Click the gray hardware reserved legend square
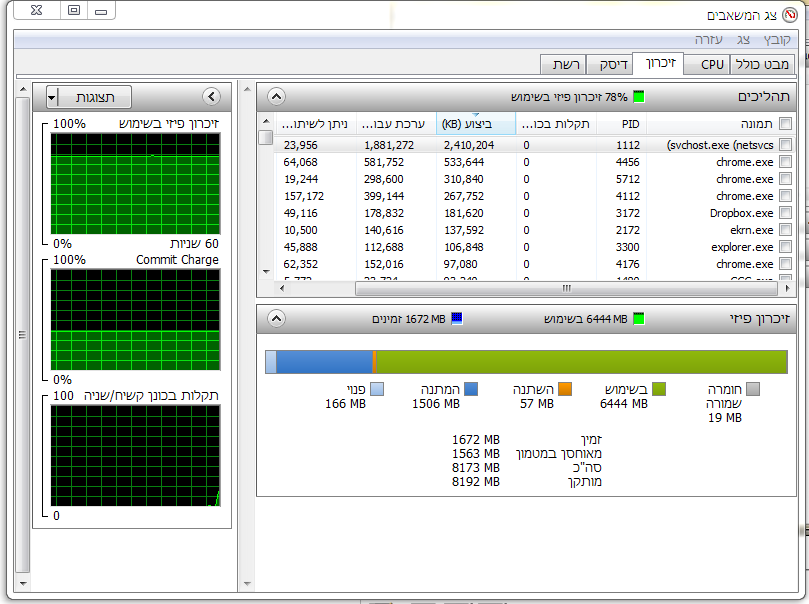The width and height of the screenshot is (809, 604). tap(753, 389)
